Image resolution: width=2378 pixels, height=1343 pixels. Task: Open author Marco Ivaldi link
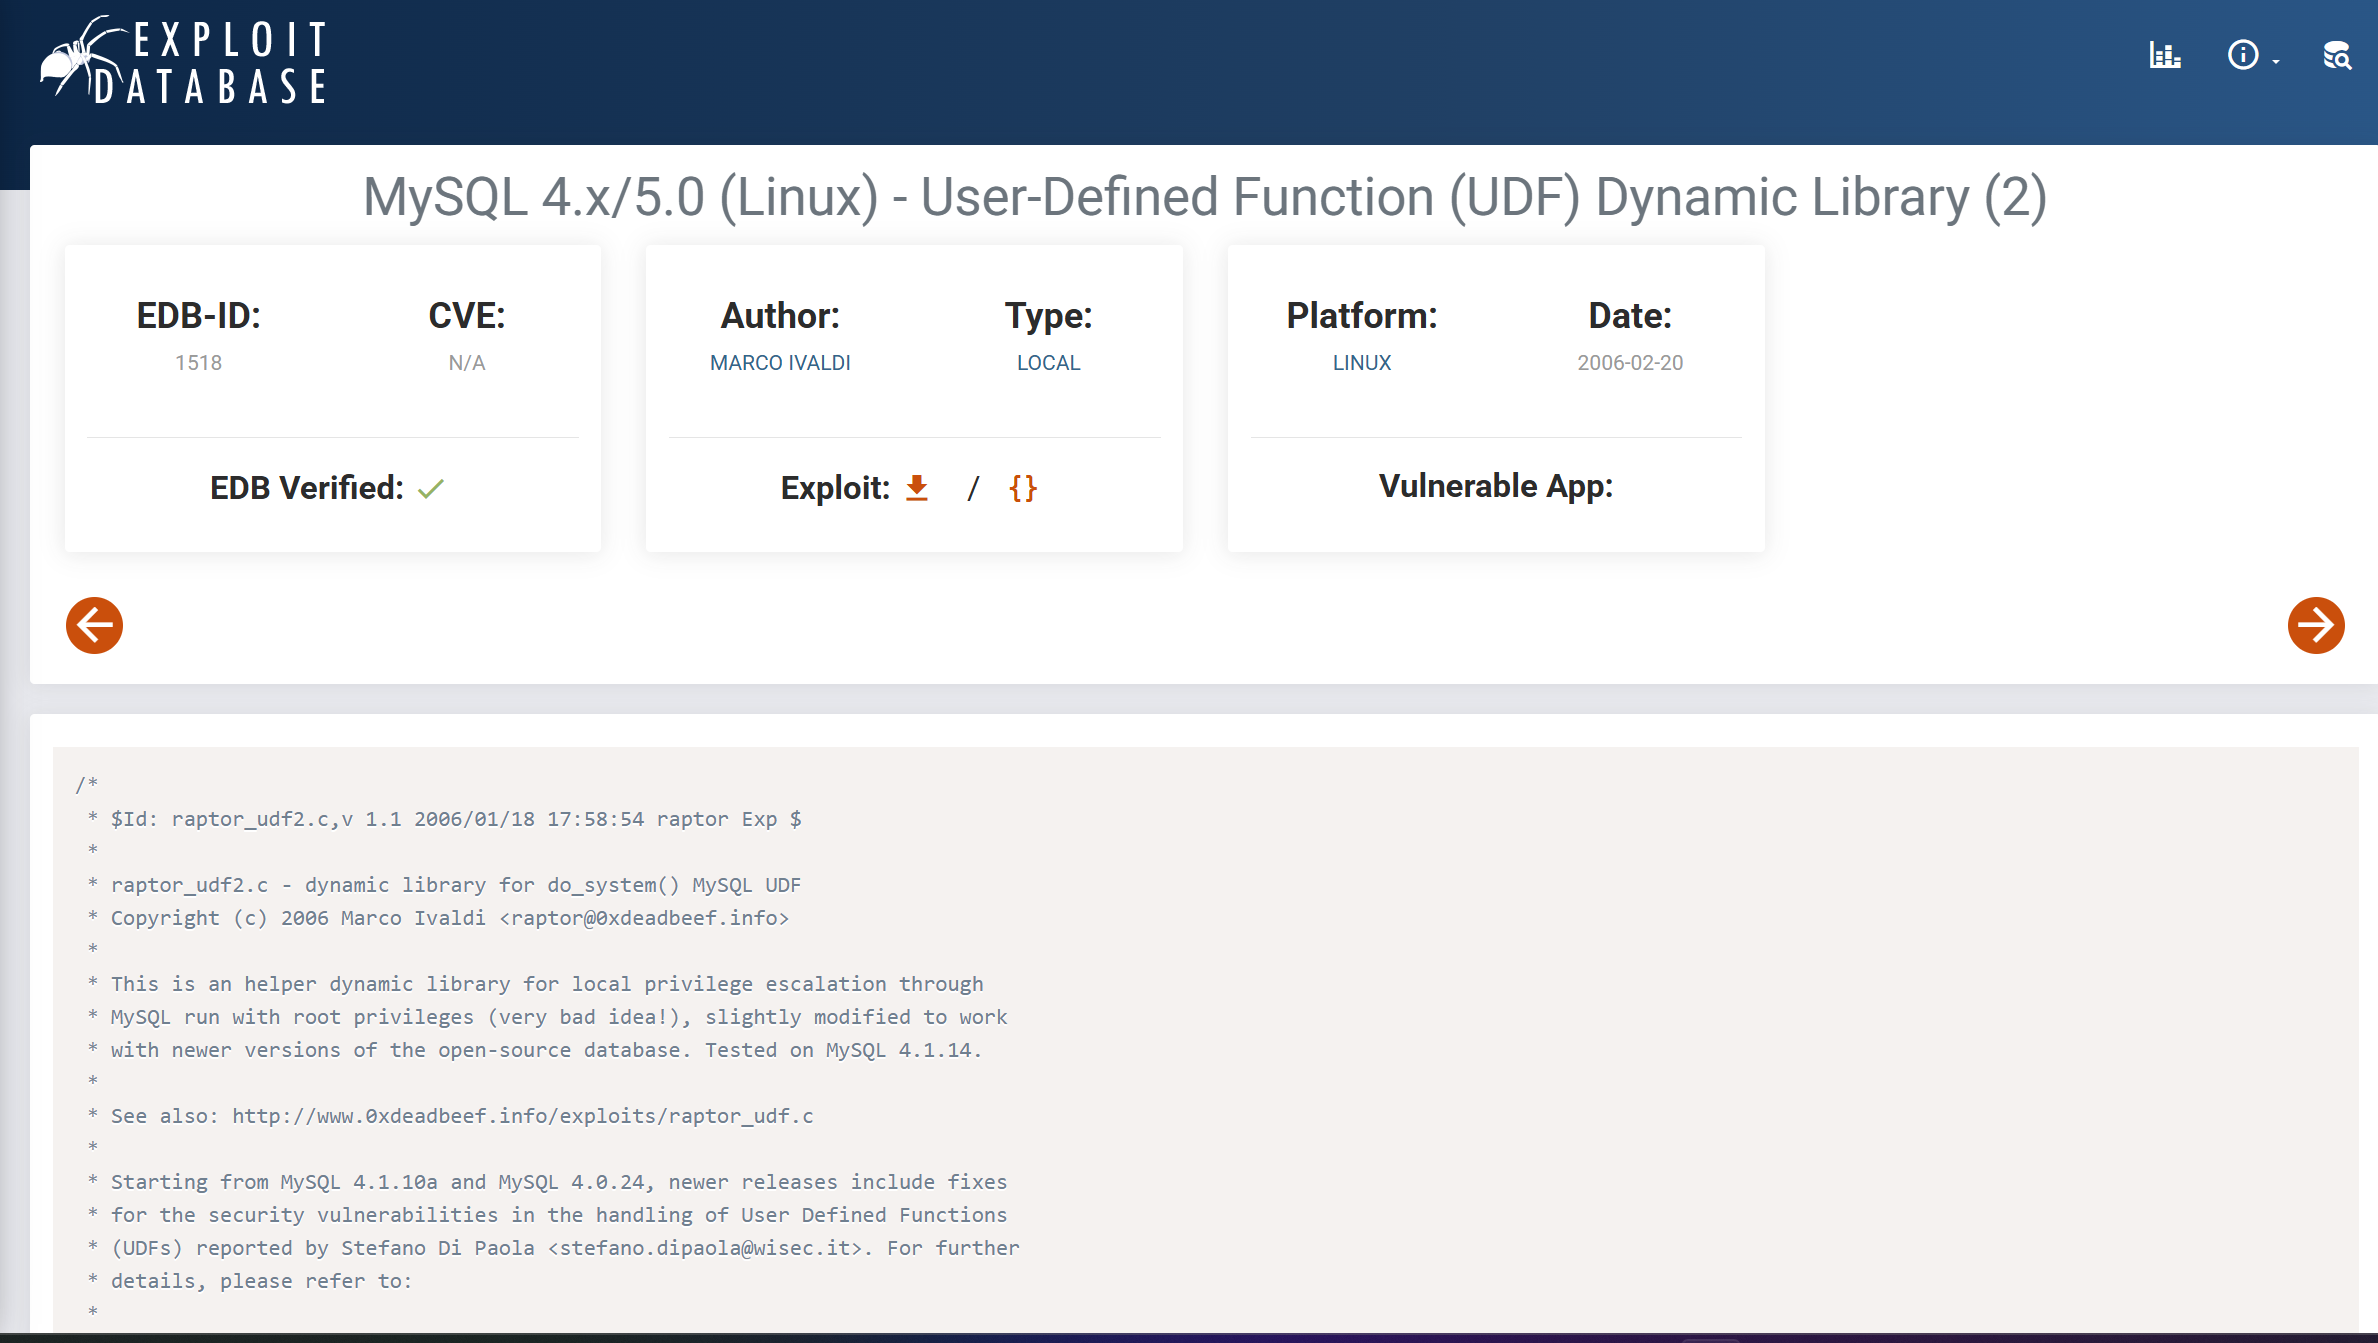click(780, 363)
